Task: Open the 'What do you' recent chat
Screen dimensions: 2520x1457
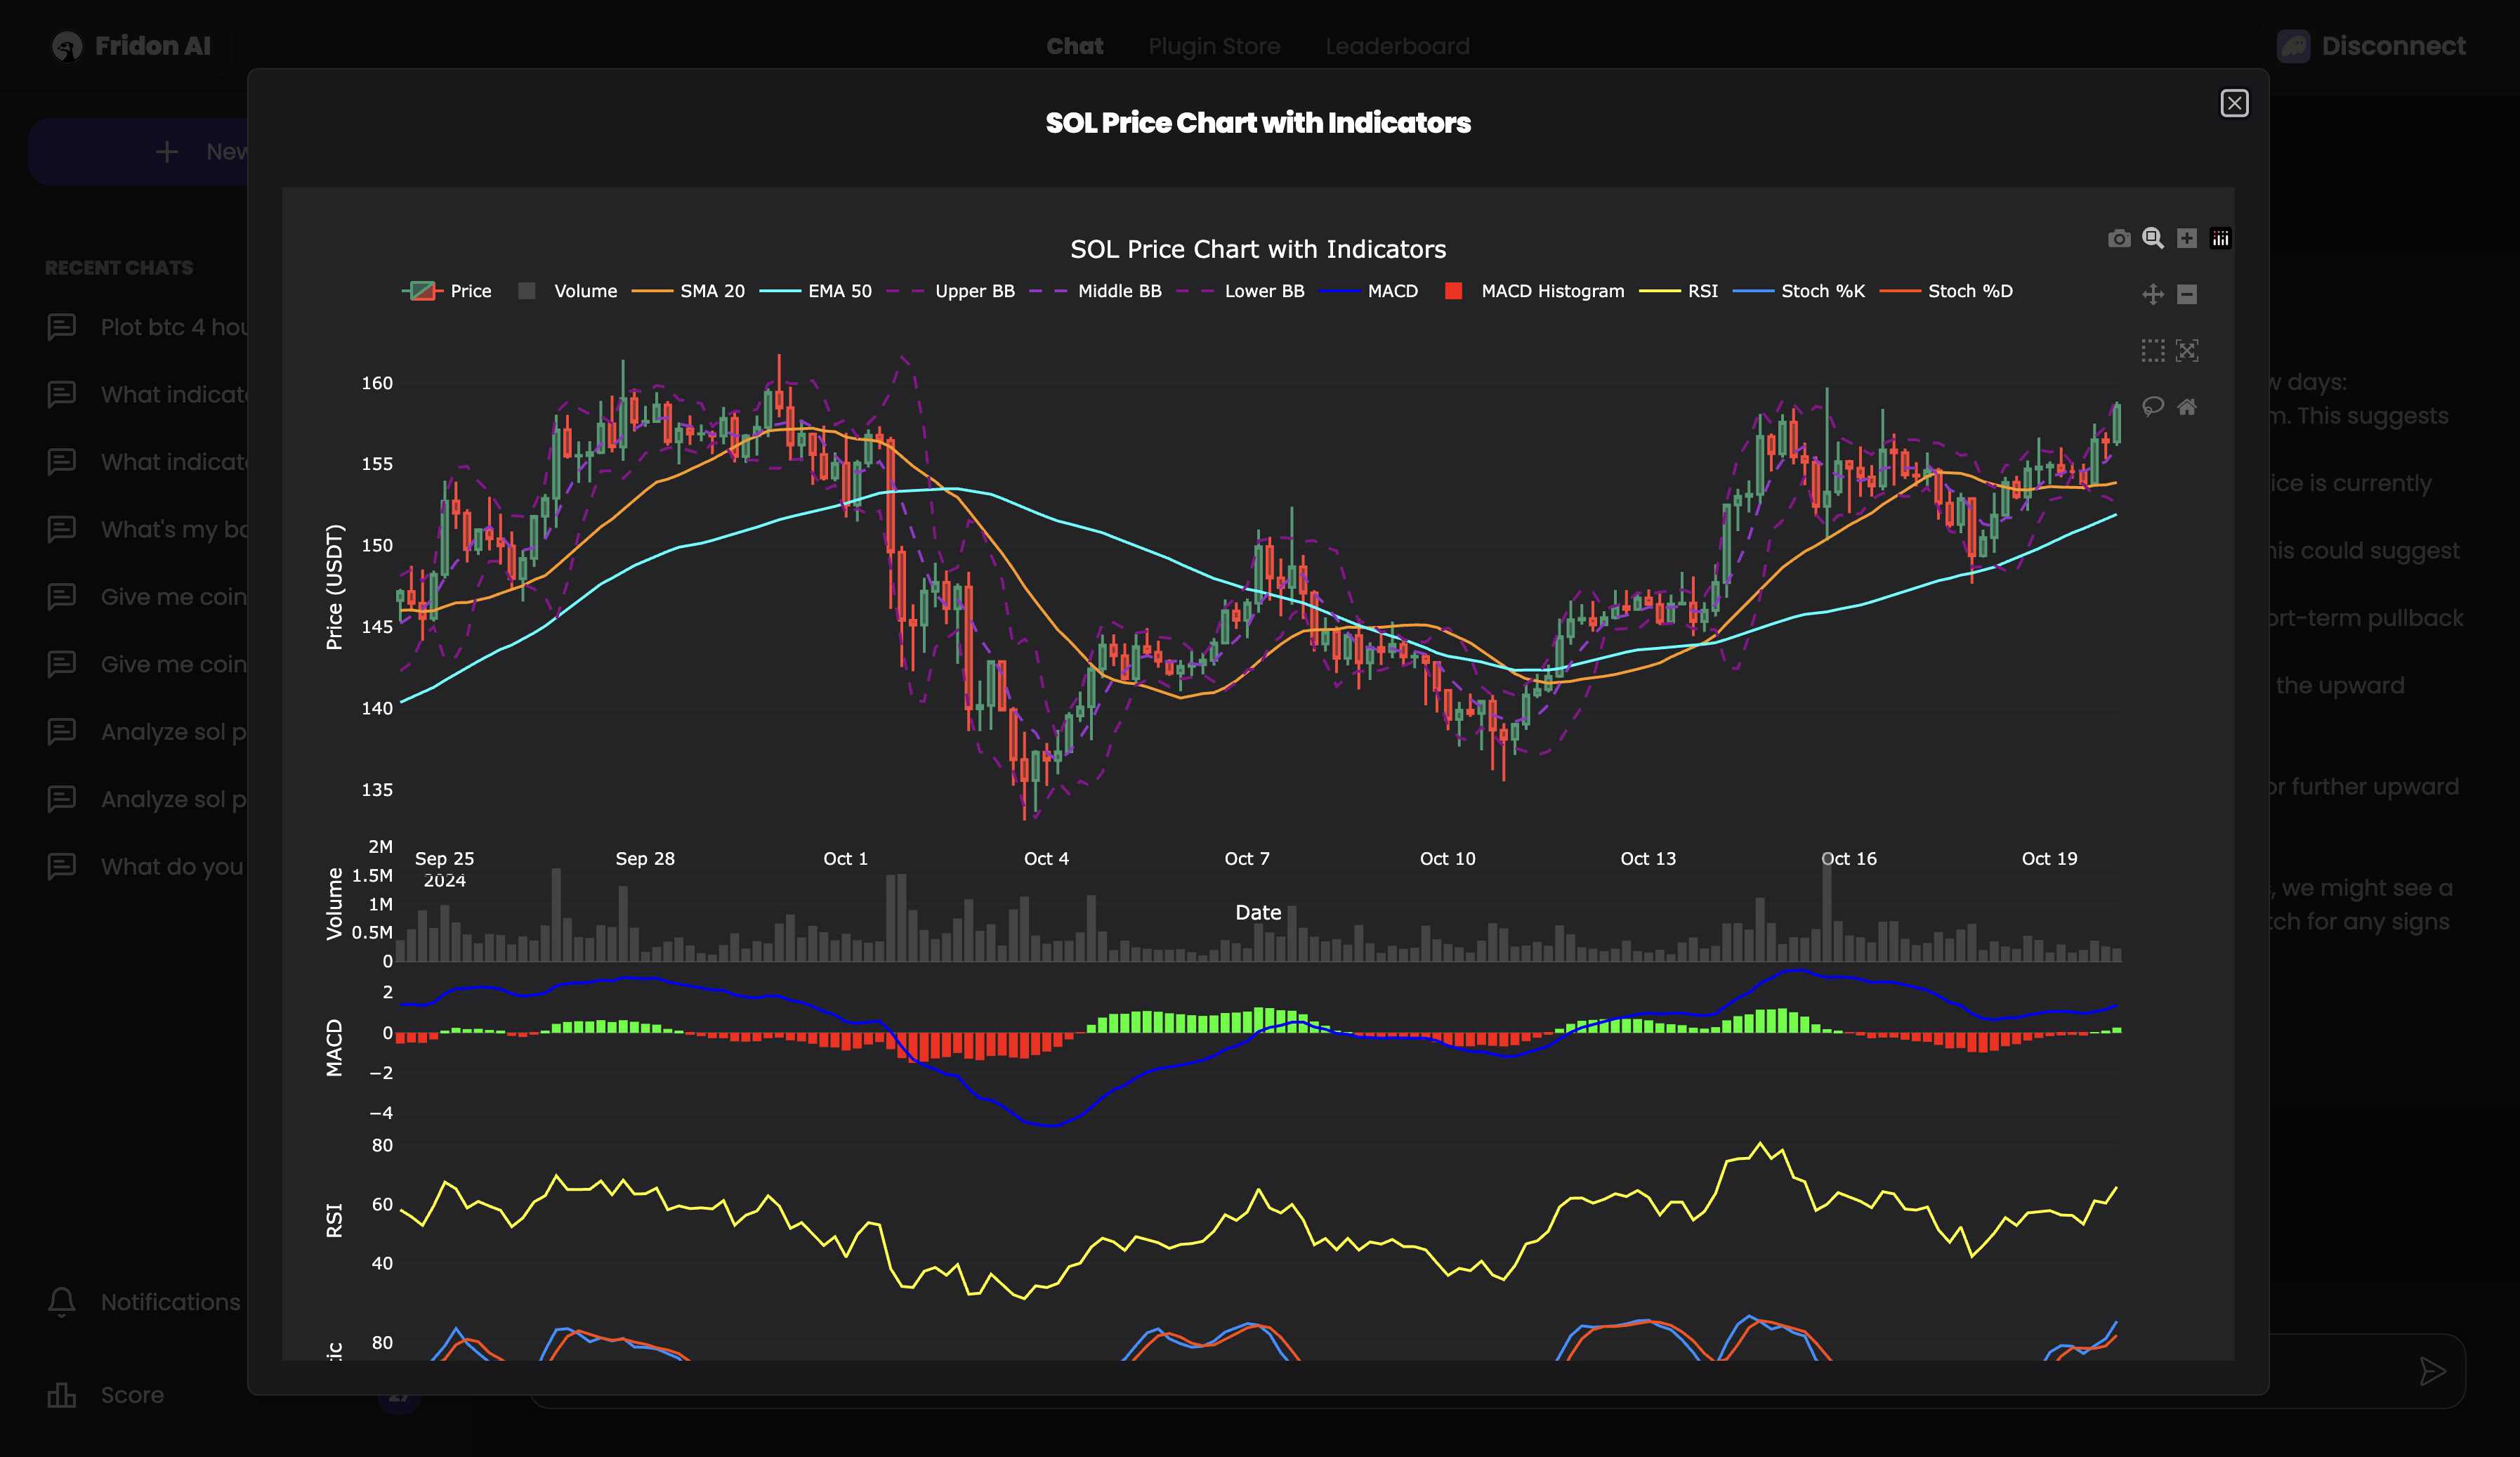Action: point(171,867)
